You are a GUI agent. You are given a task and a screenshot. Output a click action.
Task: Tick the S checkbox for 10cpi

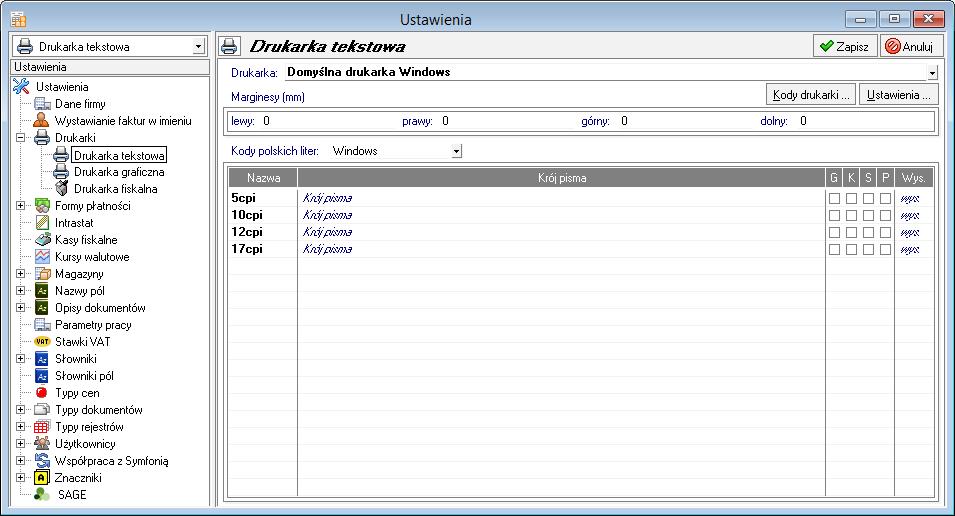click(869, 216)
